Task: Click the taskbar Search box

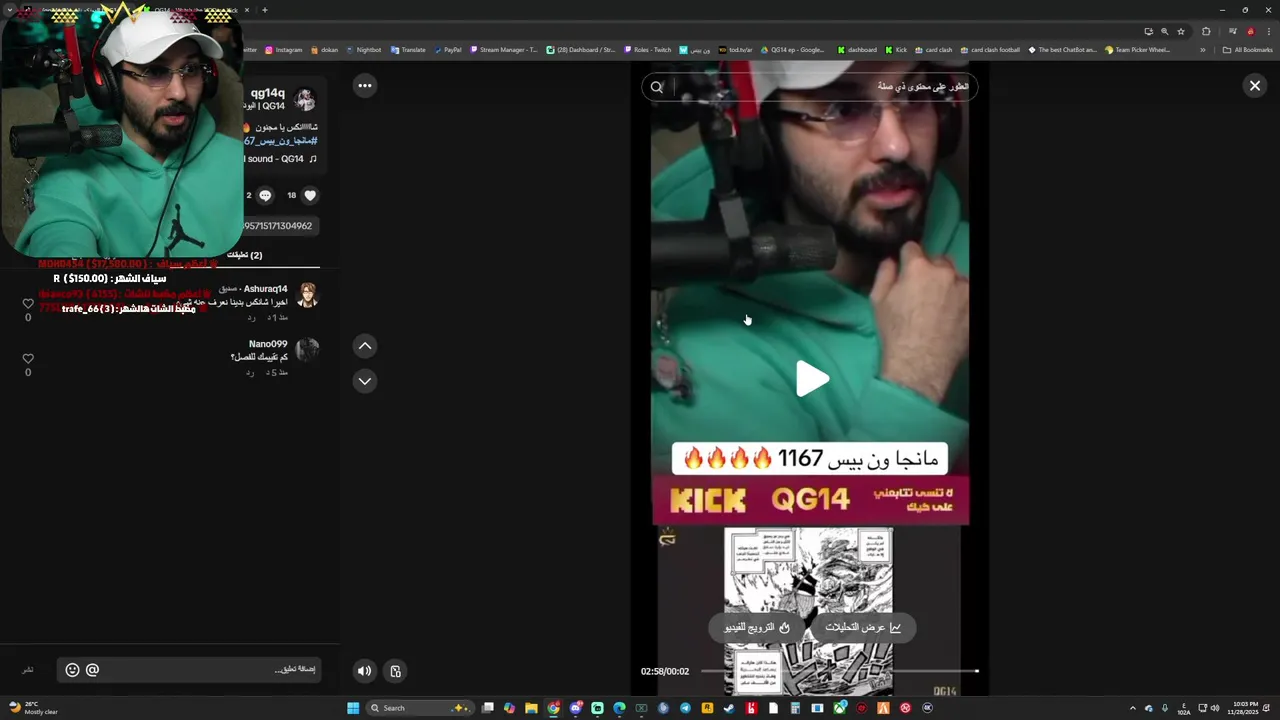Action: pyautogui.click(x=421, y=708)
